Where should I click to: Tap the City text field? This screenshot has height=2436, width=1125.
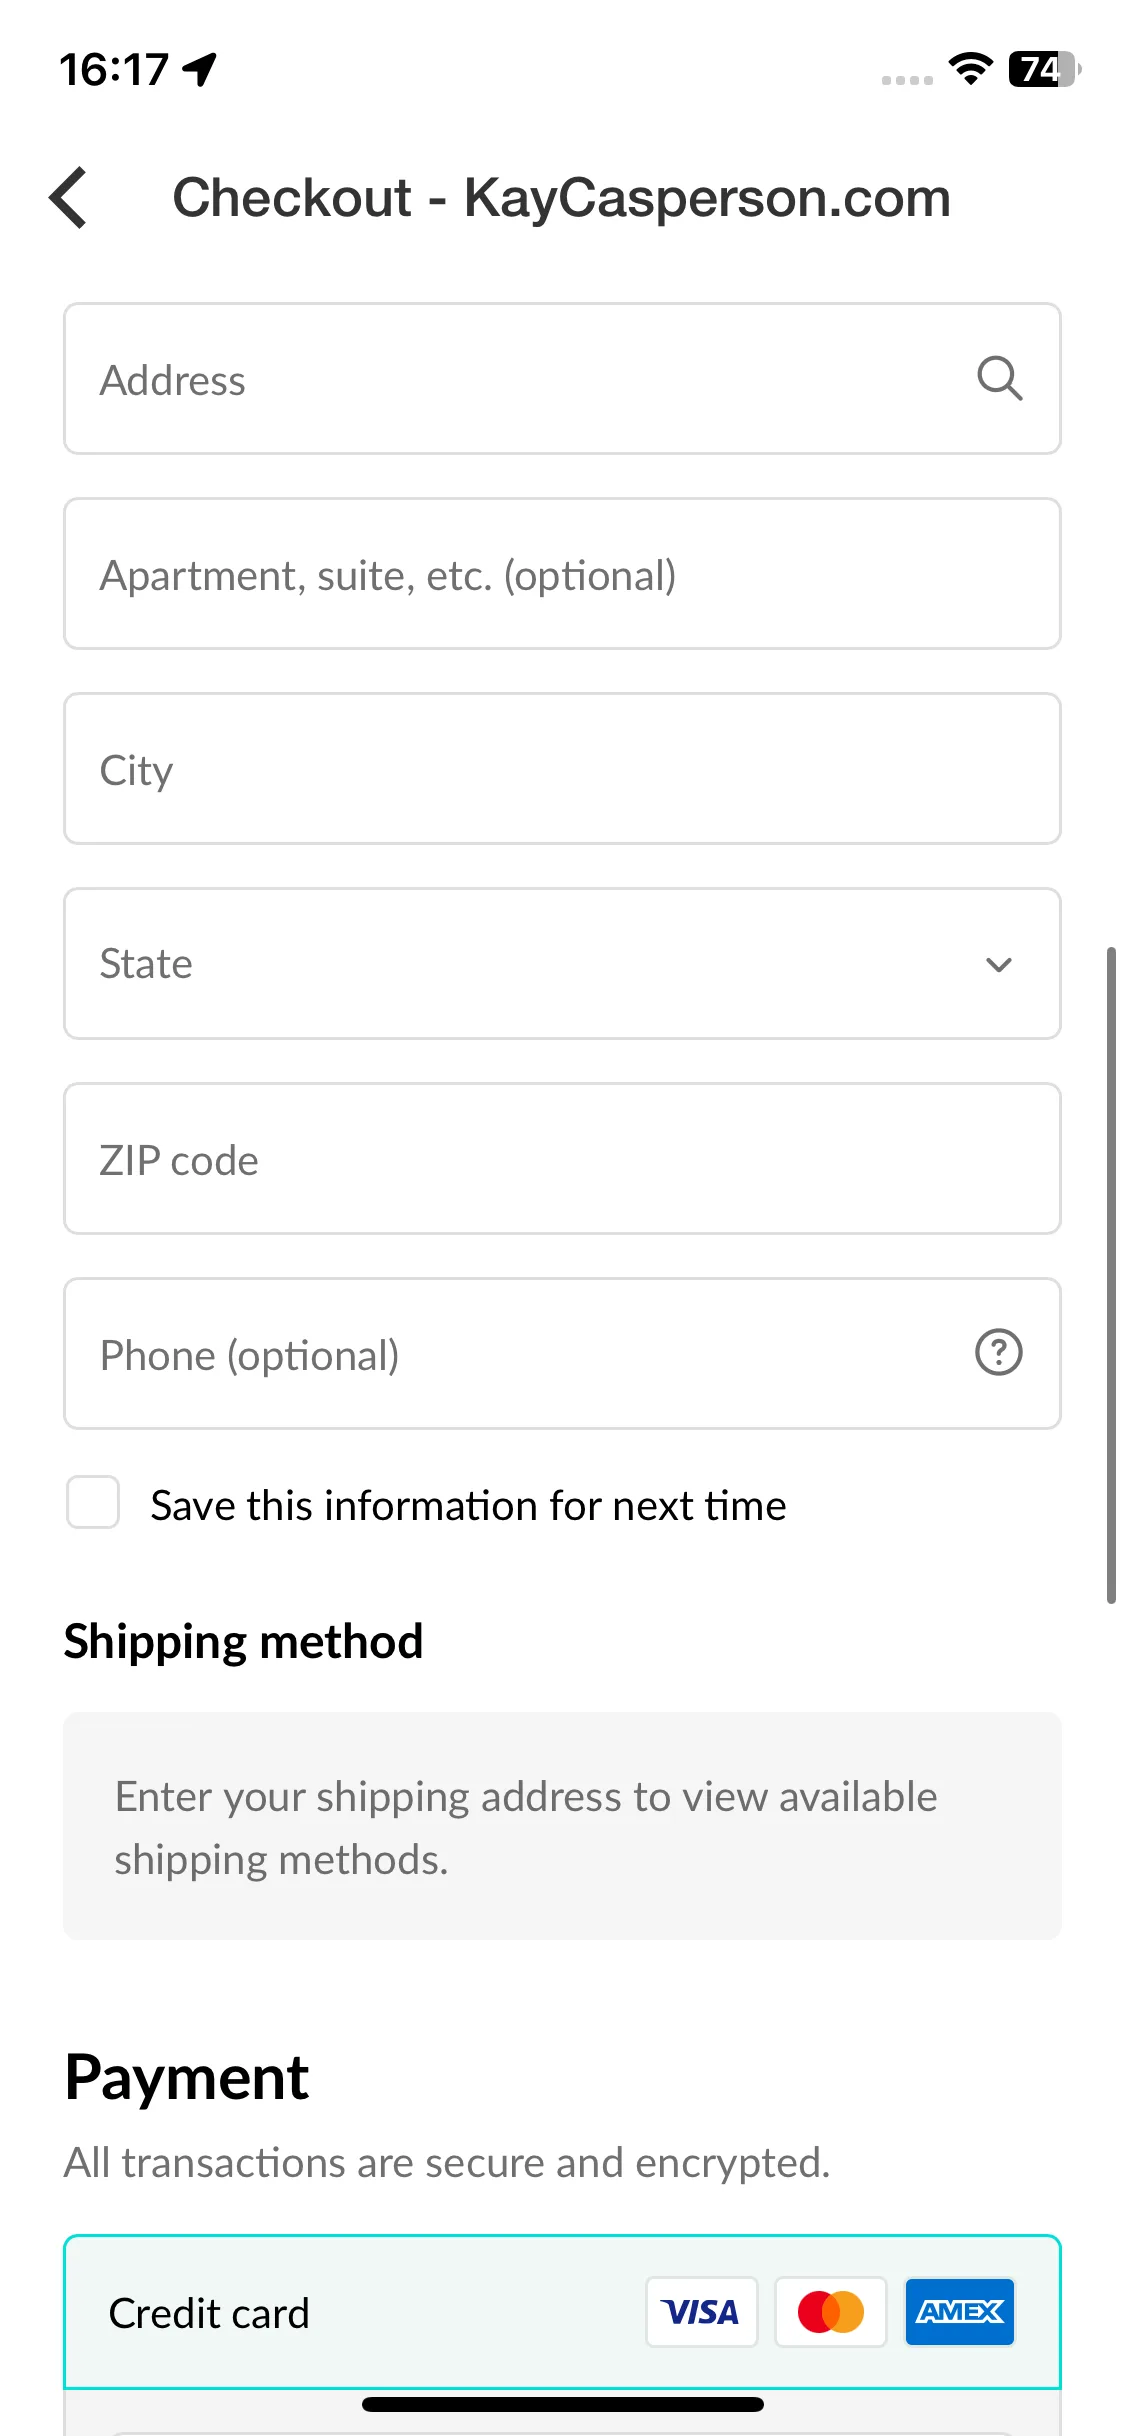562,769
